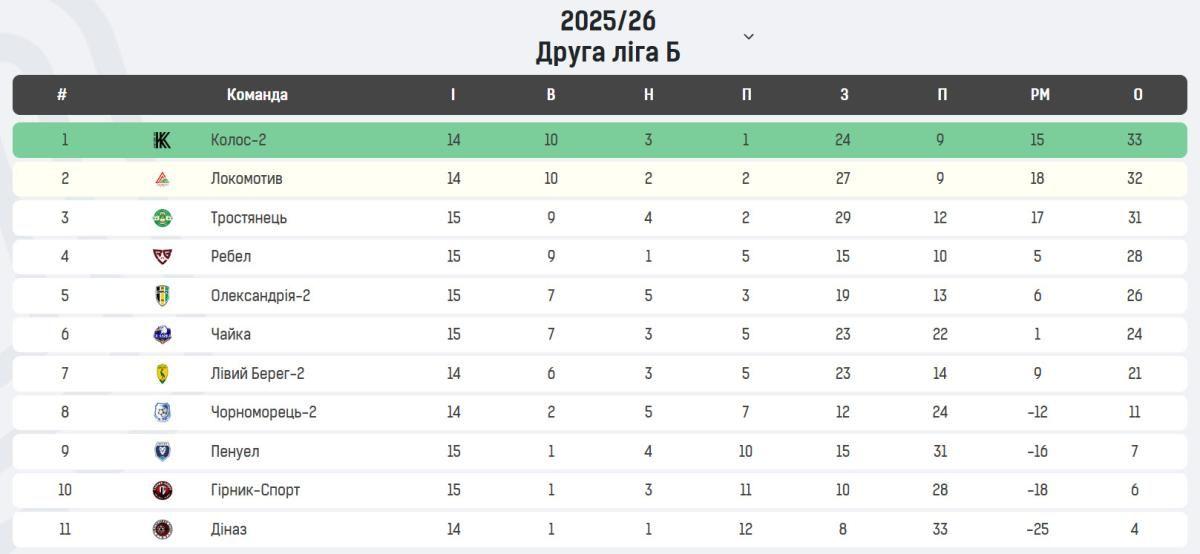The image size is (1200, 554).
Task: Open the Чайка team name link
Action: click(x=230, y=334)
